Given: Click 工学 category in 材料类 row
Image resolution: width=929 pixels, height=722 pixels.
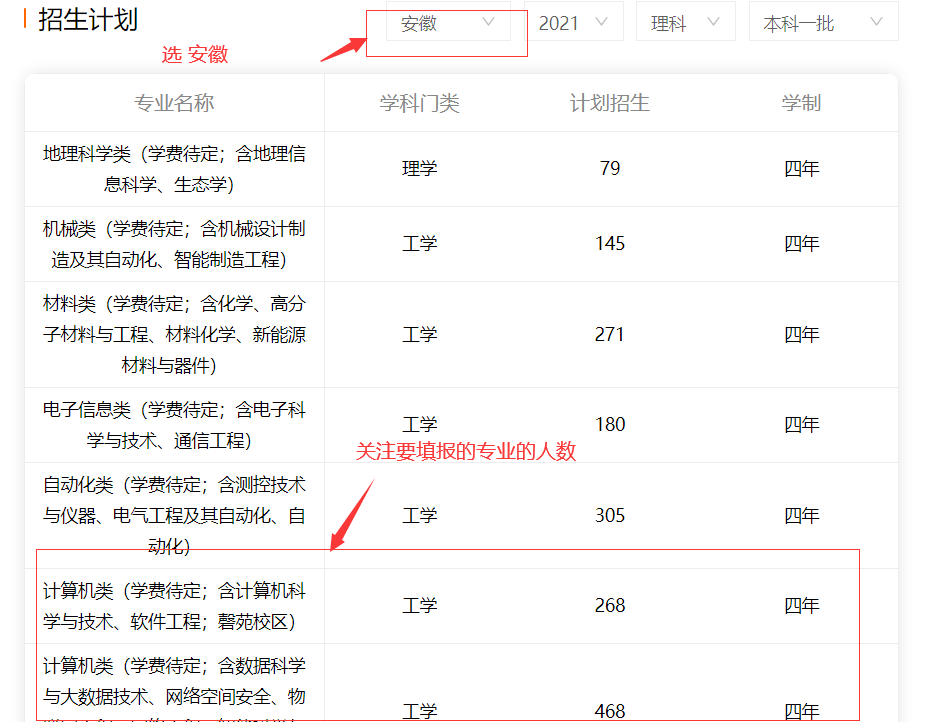Looking at the screenshot, I should pyautogui.click(x=419, y=335).
